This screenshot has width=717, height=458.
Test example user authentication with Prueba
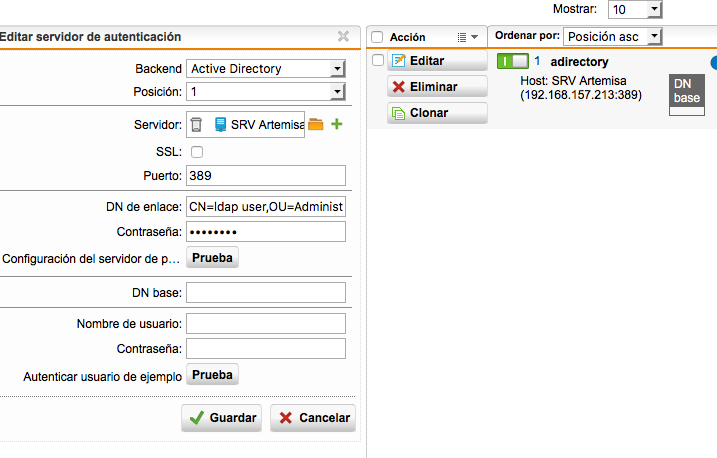pyautogui.click(x=212, y=375)
